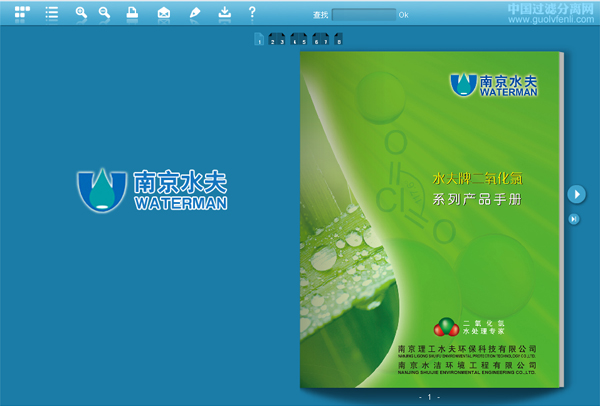The image size is (600, 406).
Task: Activate the pen annotation tool
Action: point(195,13)
